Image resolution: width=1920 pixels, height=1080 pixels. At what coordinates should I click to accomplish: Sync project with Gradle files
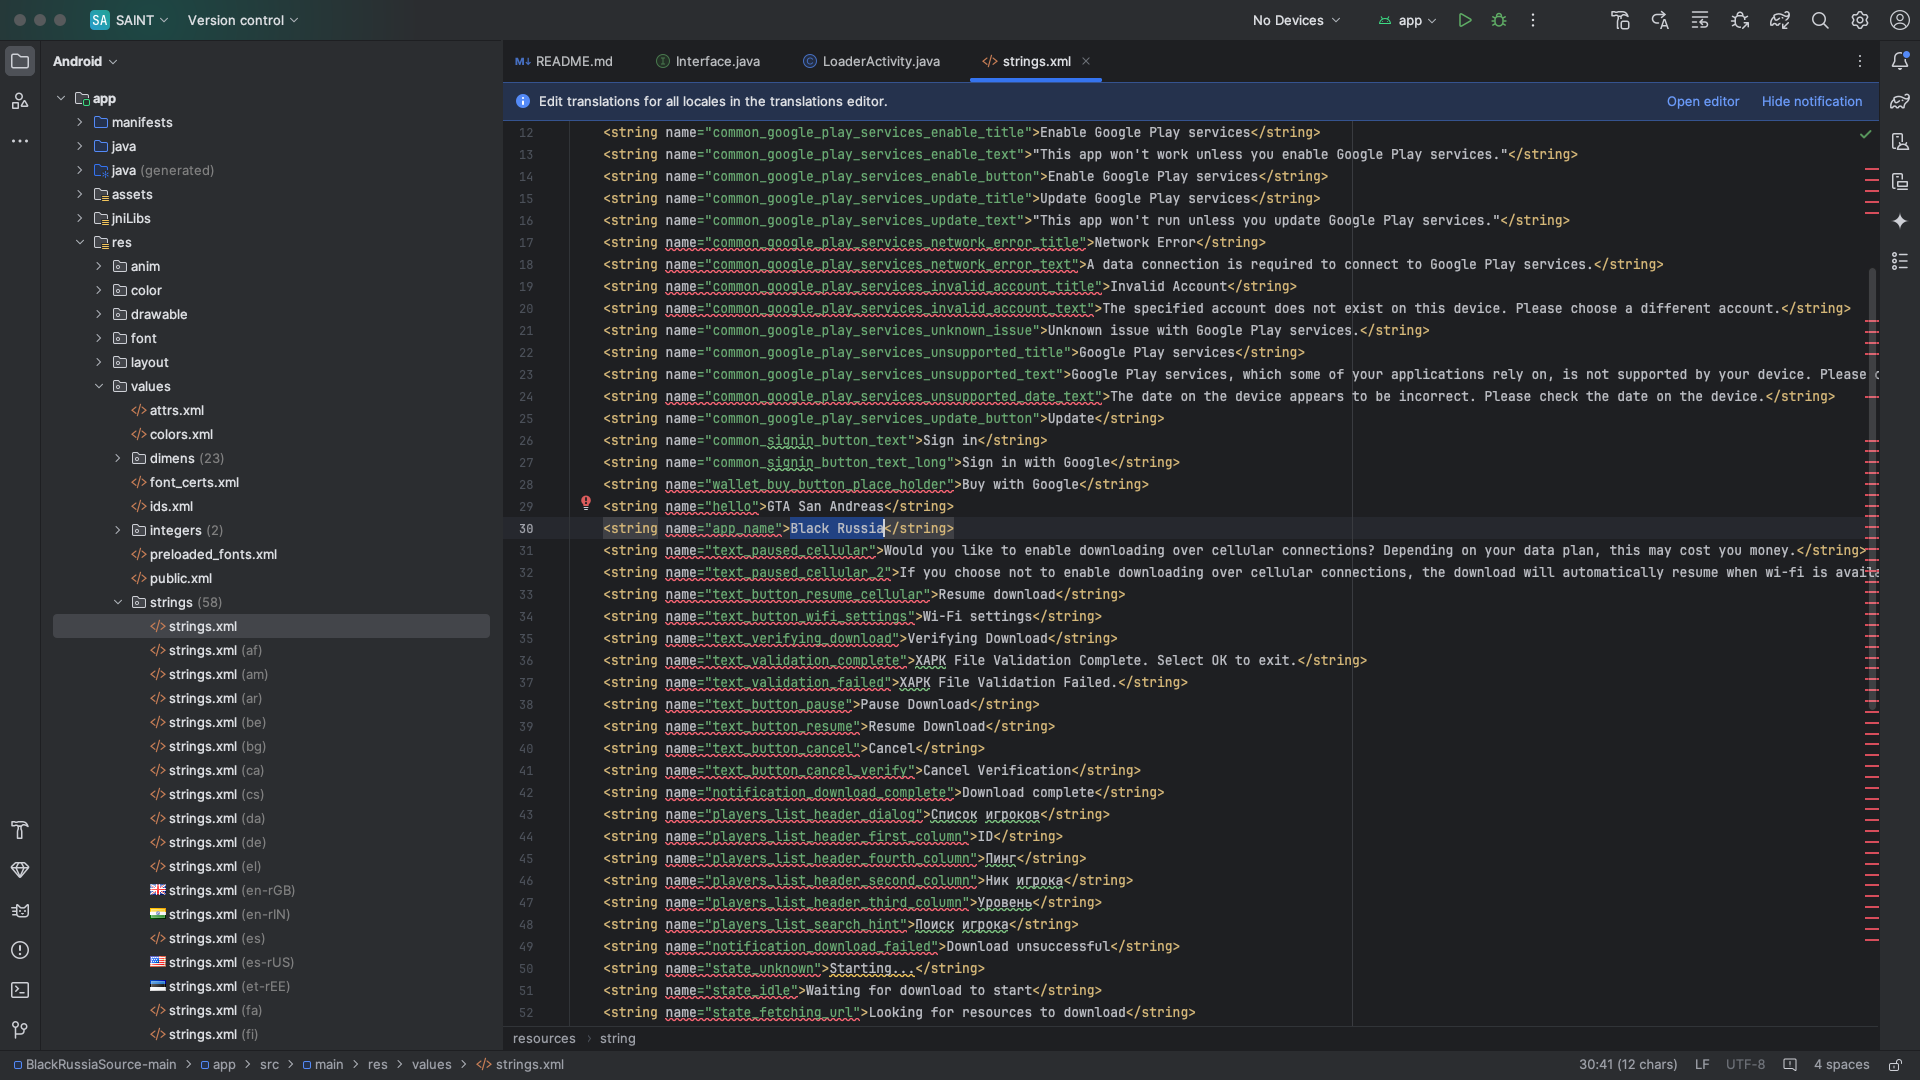pos(1780,20)
